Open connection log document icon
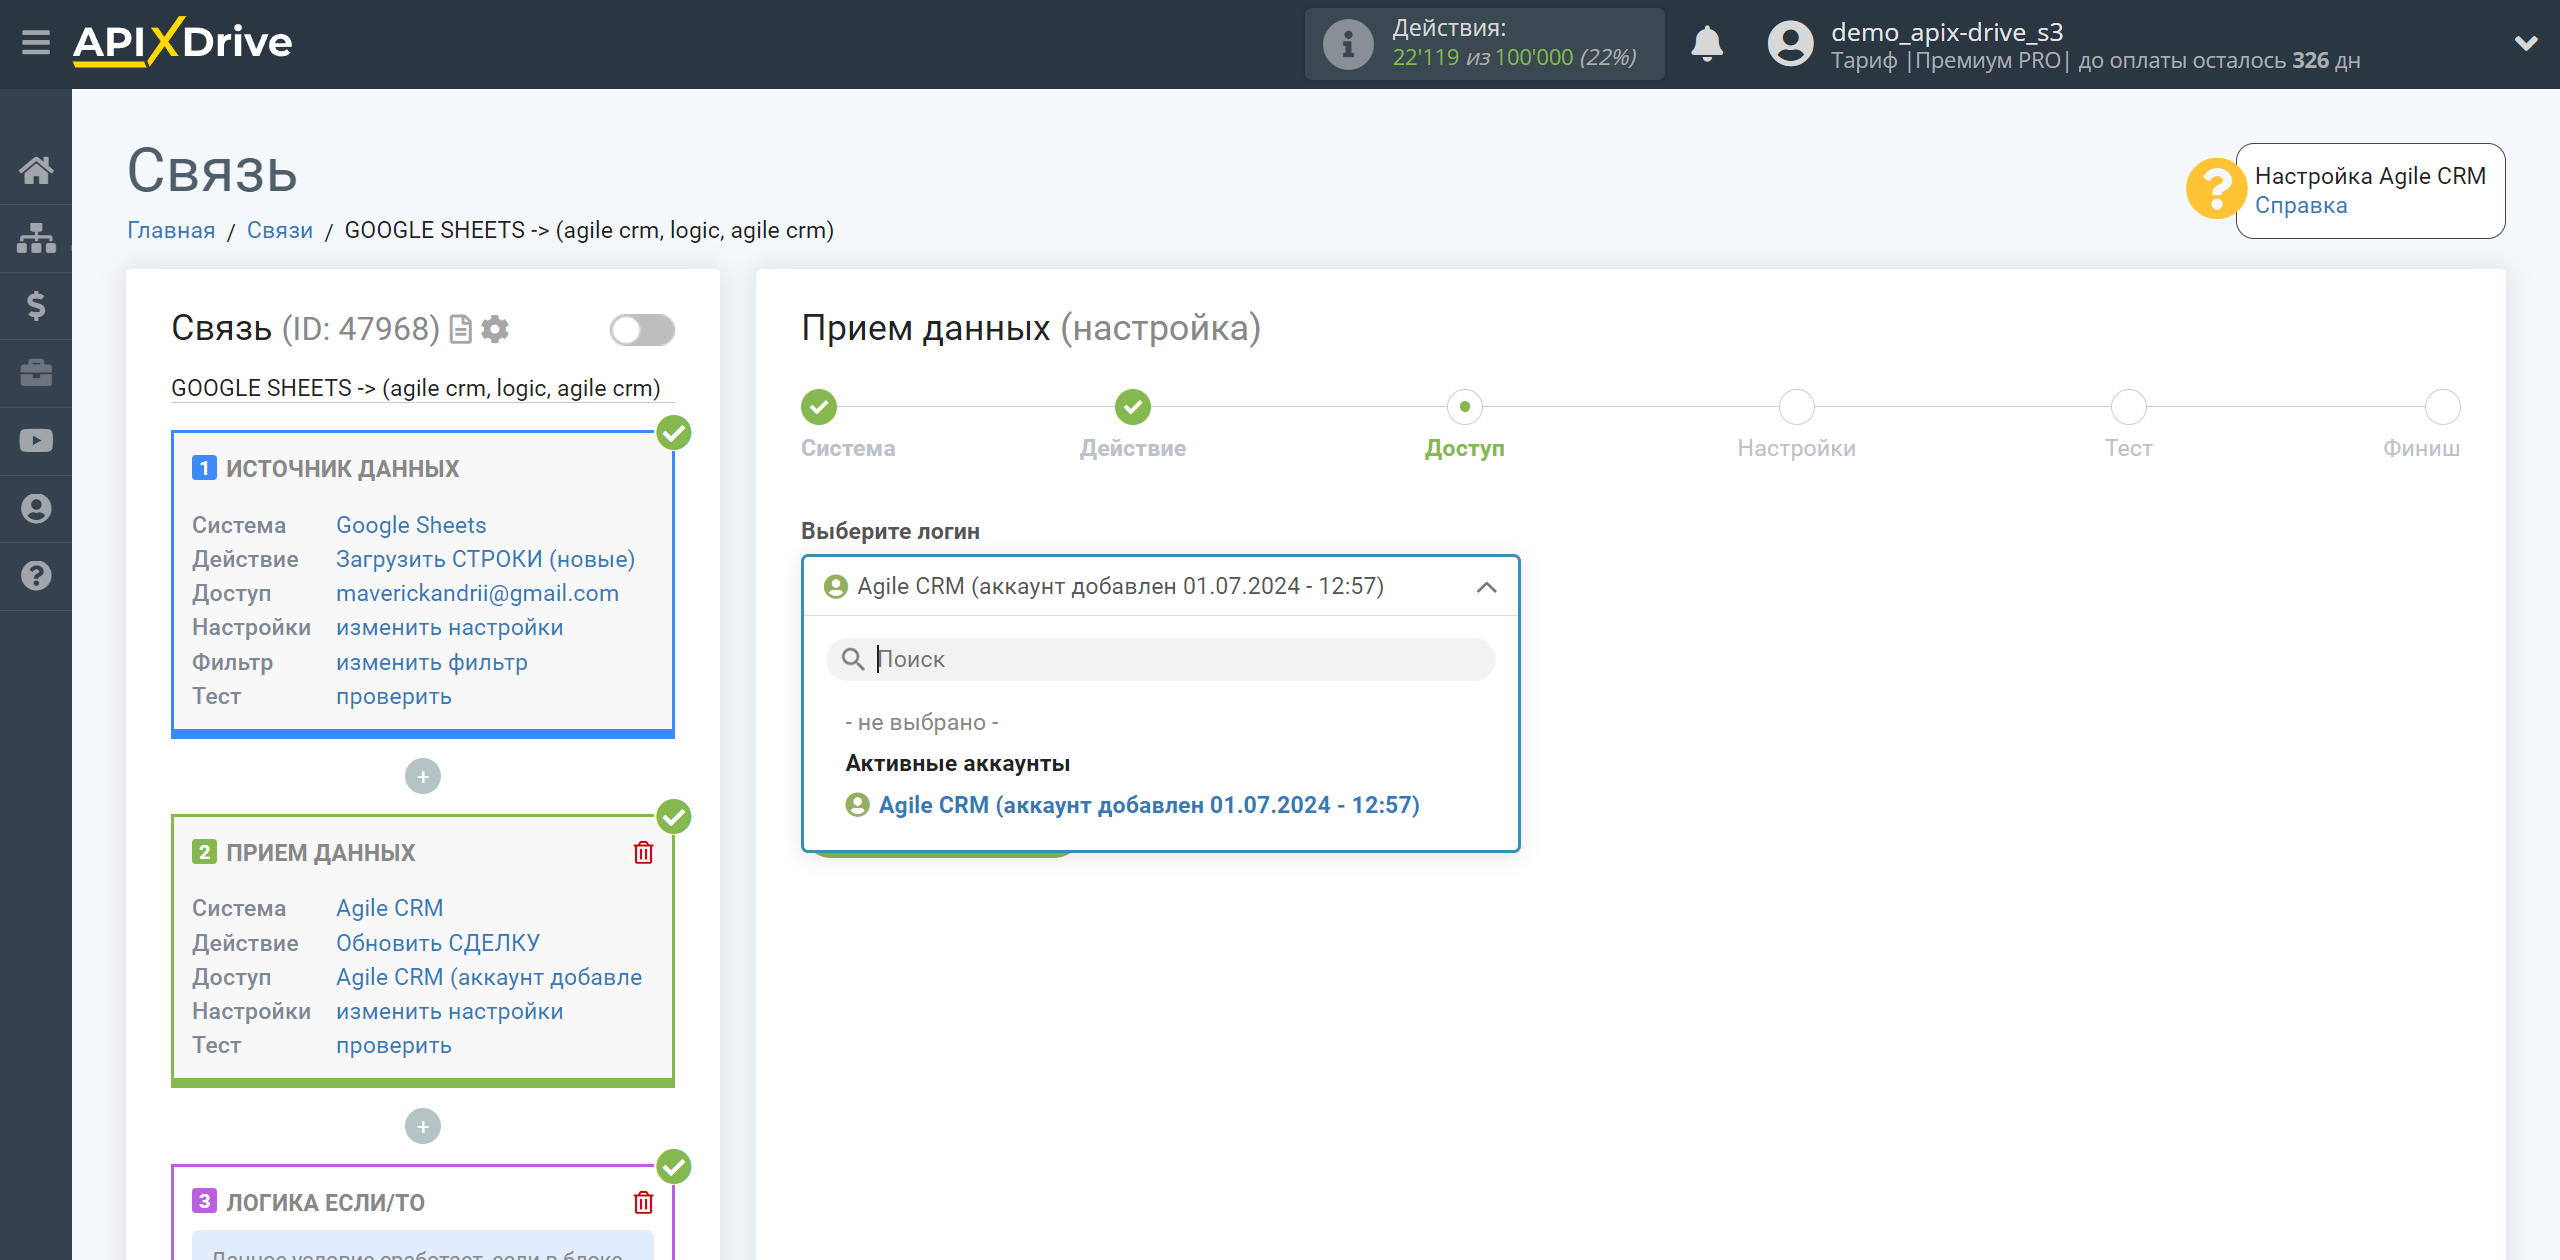The width and height of the screenshot is (2560, 1260). coord(460,329)
